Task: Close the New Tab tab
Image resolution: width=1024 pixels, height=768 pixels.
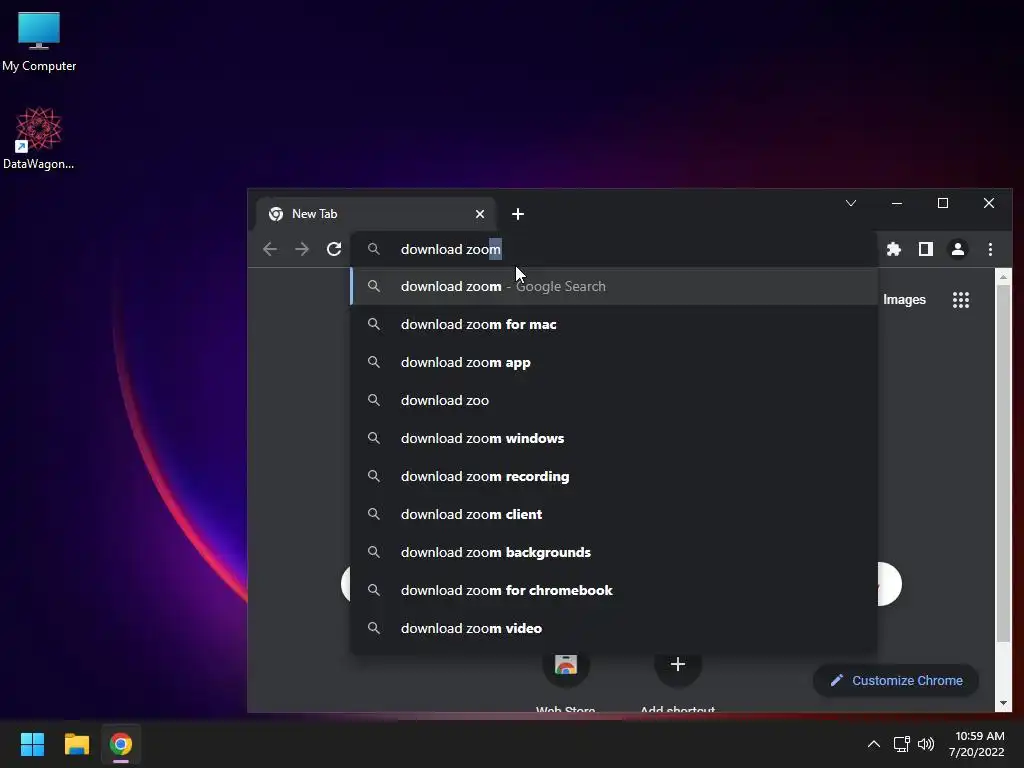Action: click(x=480, y=214)
